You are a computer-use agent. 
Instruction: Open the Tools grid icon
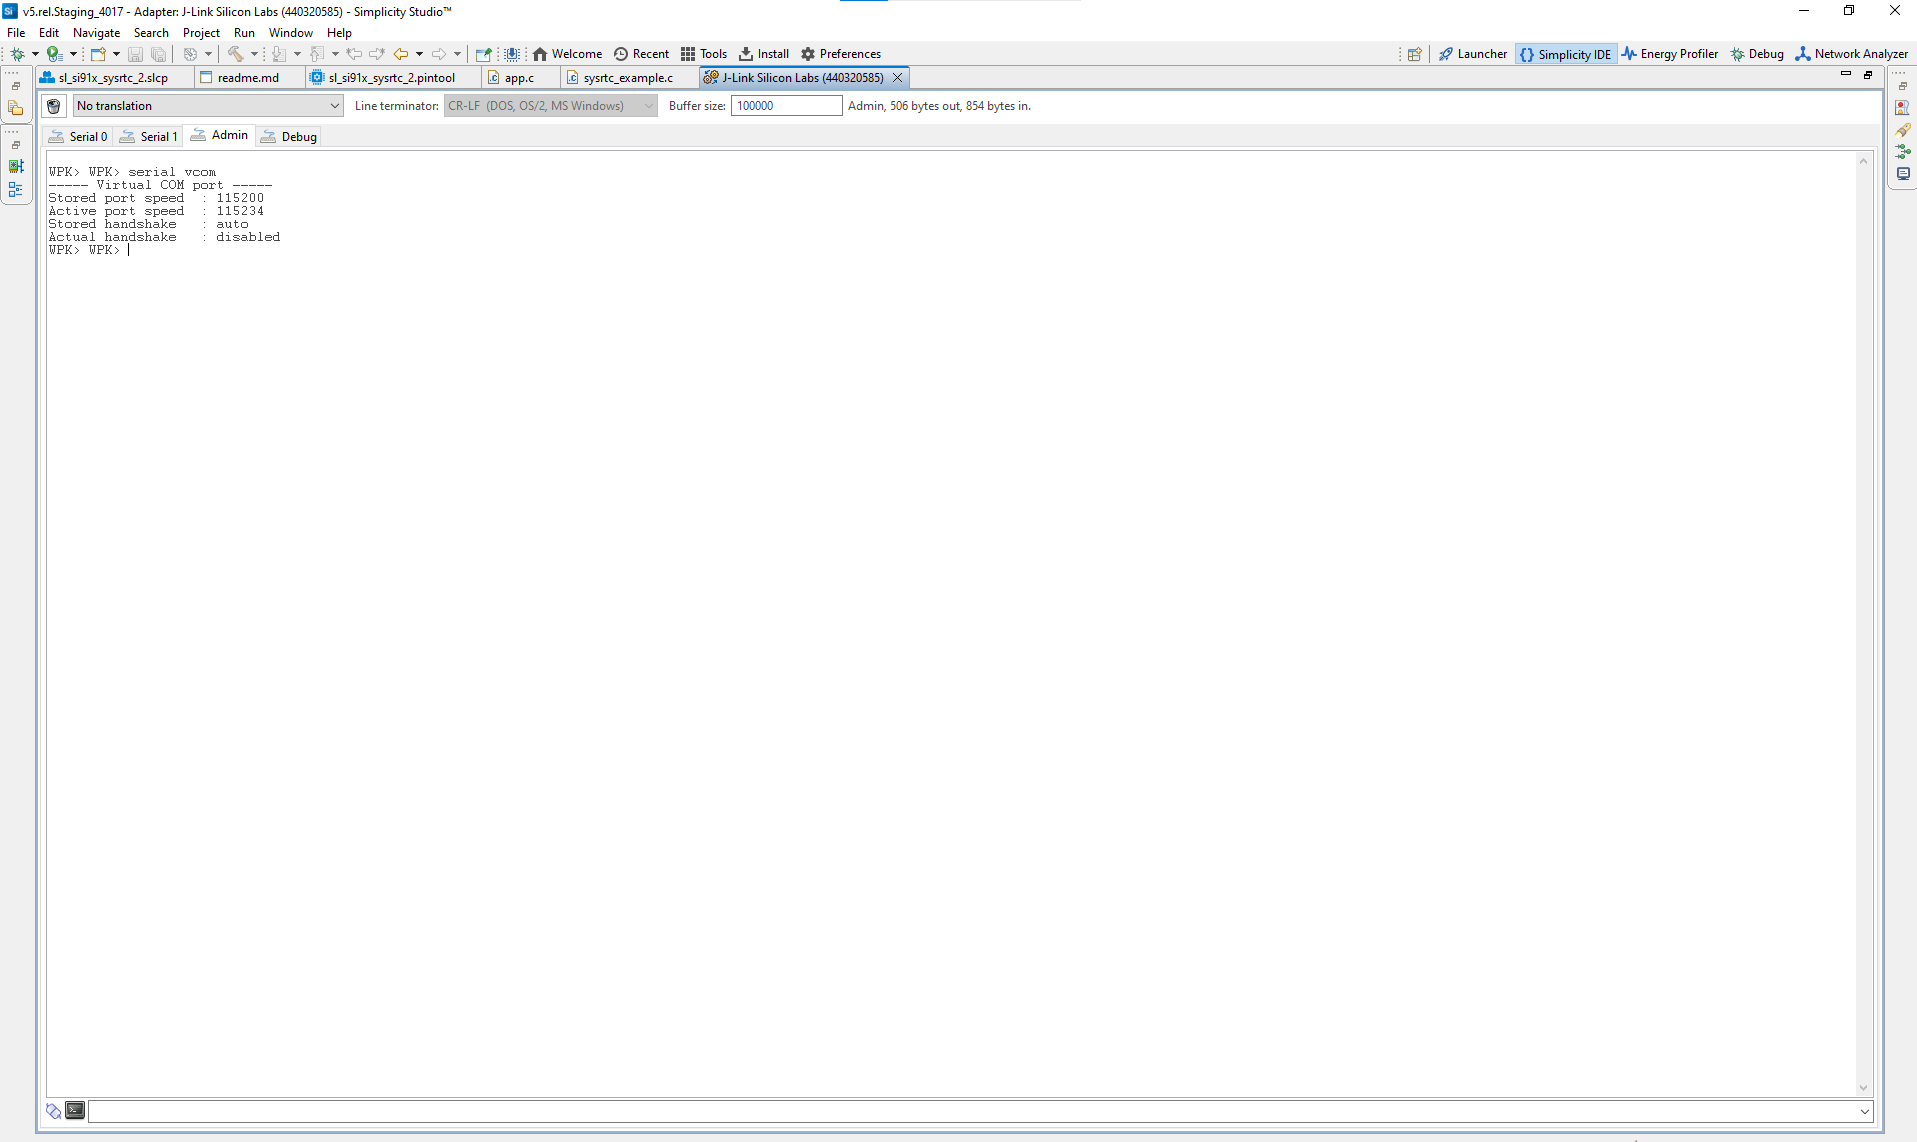pos(704,54)
